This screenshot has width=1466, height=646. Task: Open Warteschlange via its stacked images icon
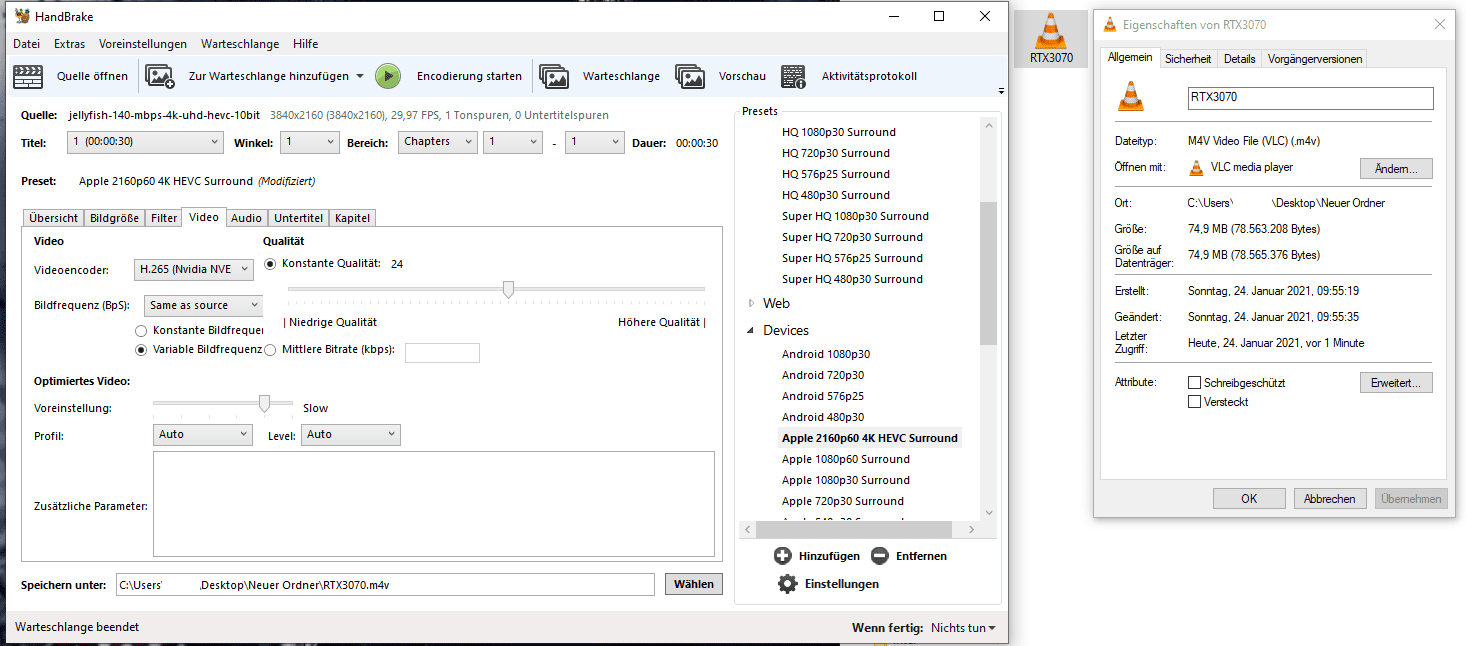(x=554, y=76)
